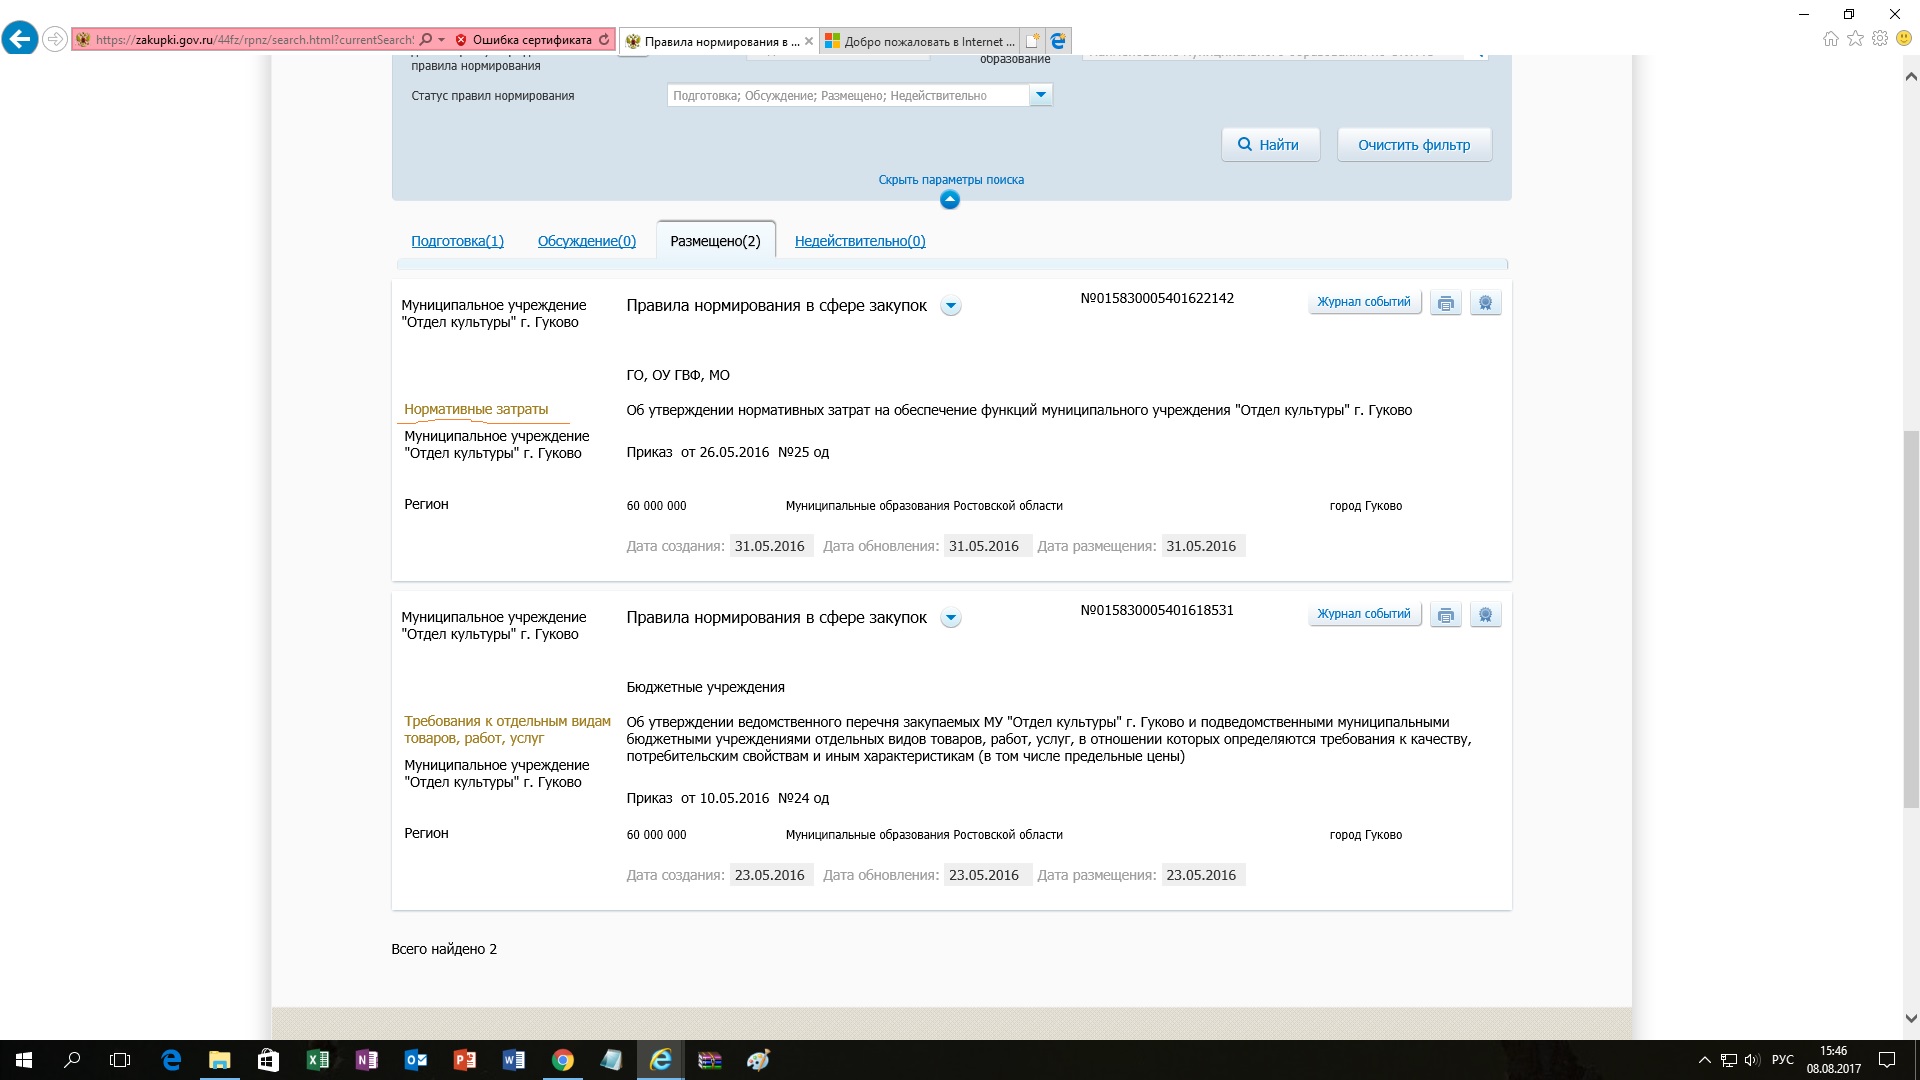The width and height of the screenshot is (1920, 1080).
Task: Open Excel from the taskbar
Action: click(317, 1060)
